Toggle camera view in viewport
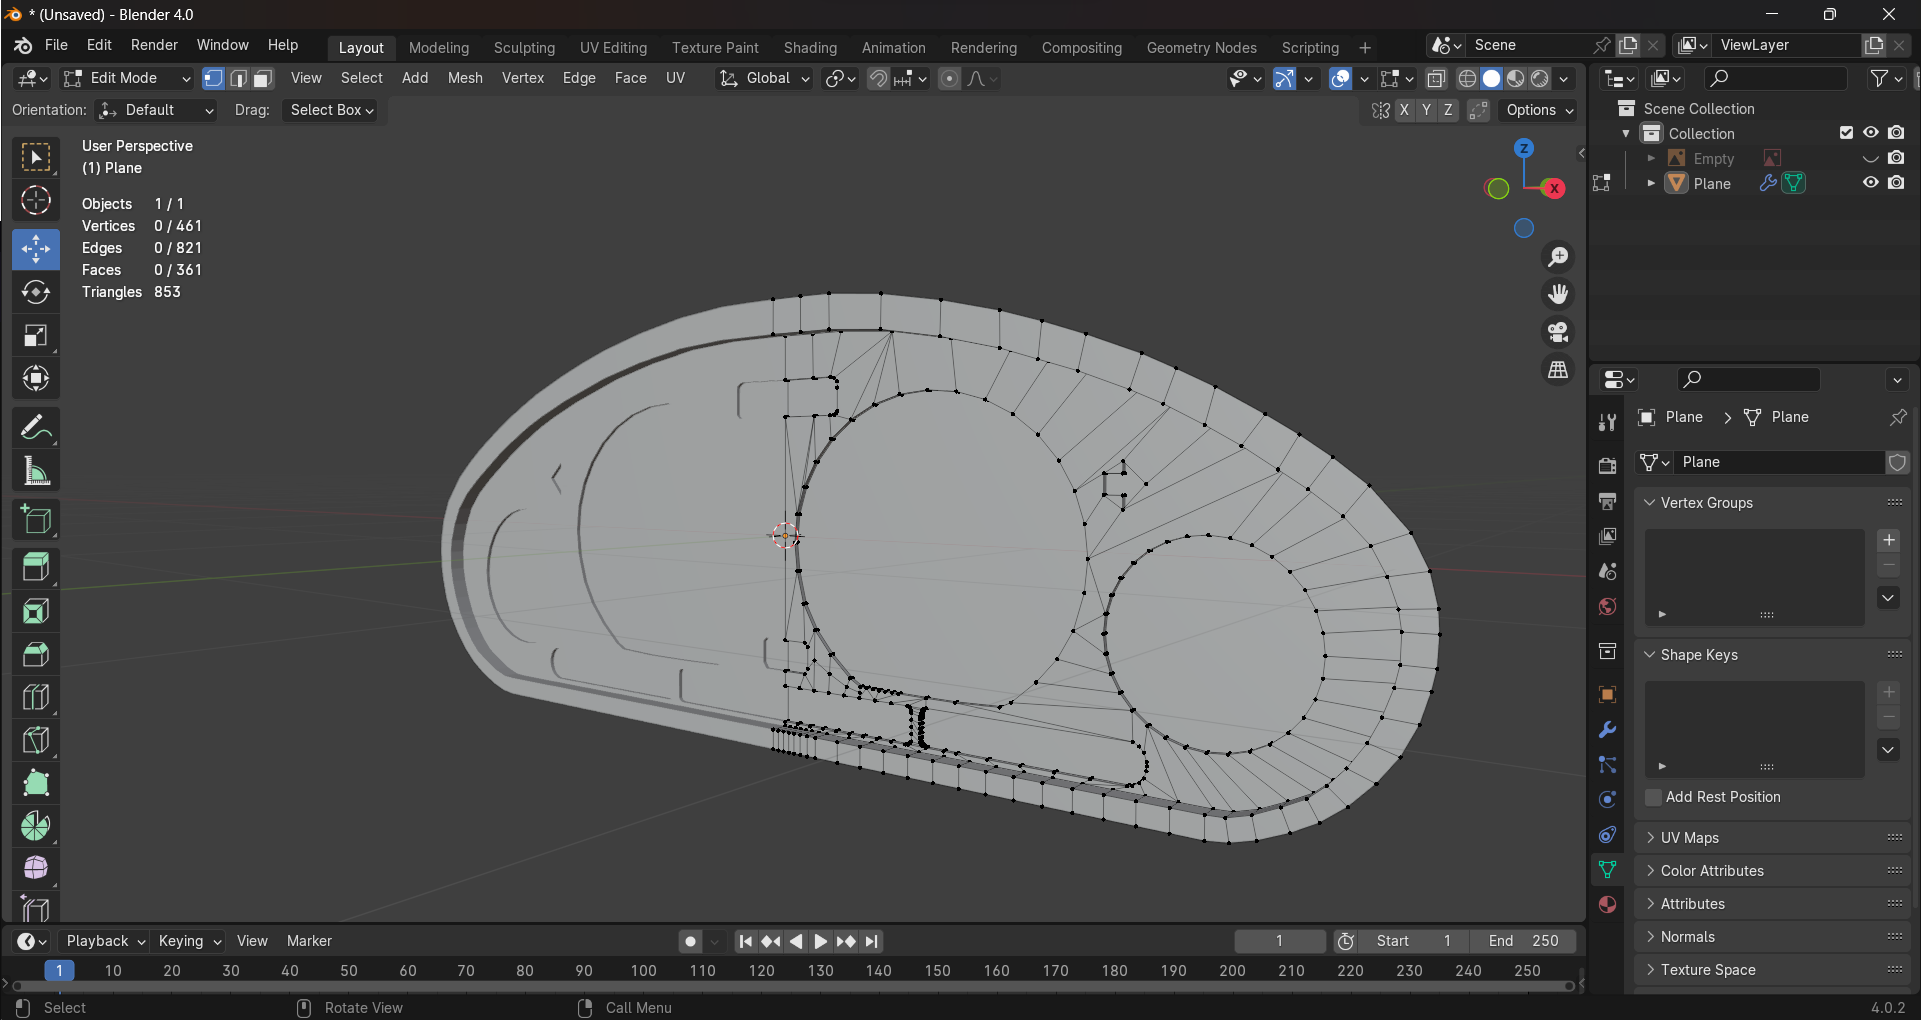The height and width of the screenshot is (1020, 1921). pos(1558,332)
